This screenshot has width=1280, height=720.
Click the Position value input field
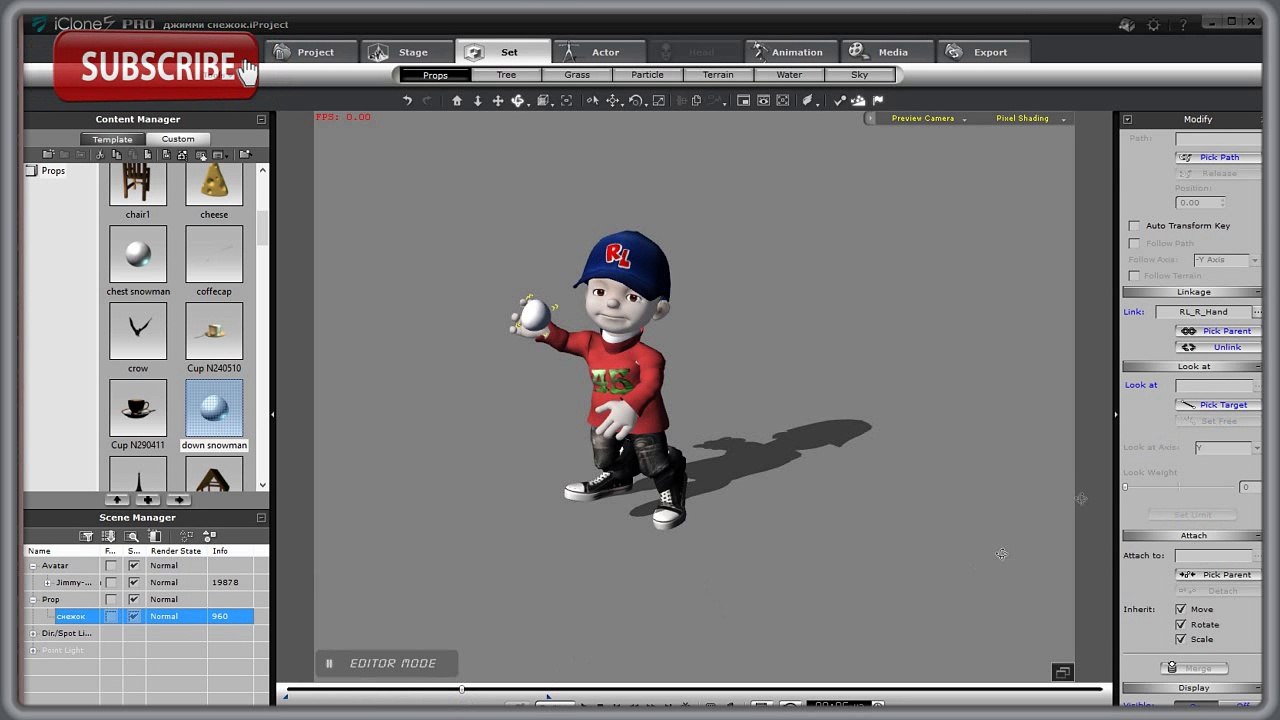(x=1199, y=203)
